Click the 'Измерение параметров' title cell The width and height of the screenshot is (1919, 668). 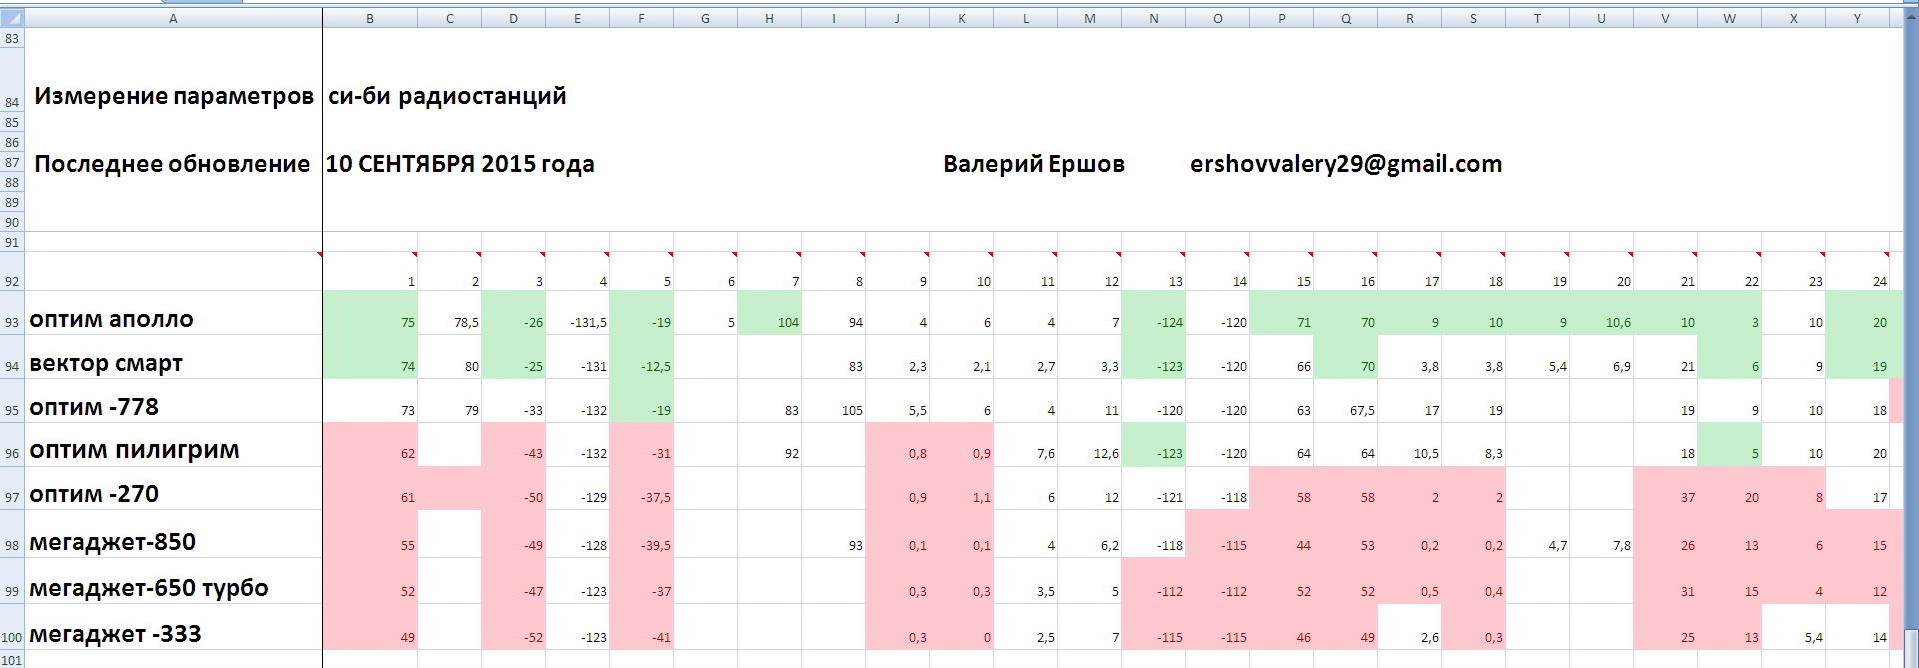pyautogui.click(x=173, y=96)
